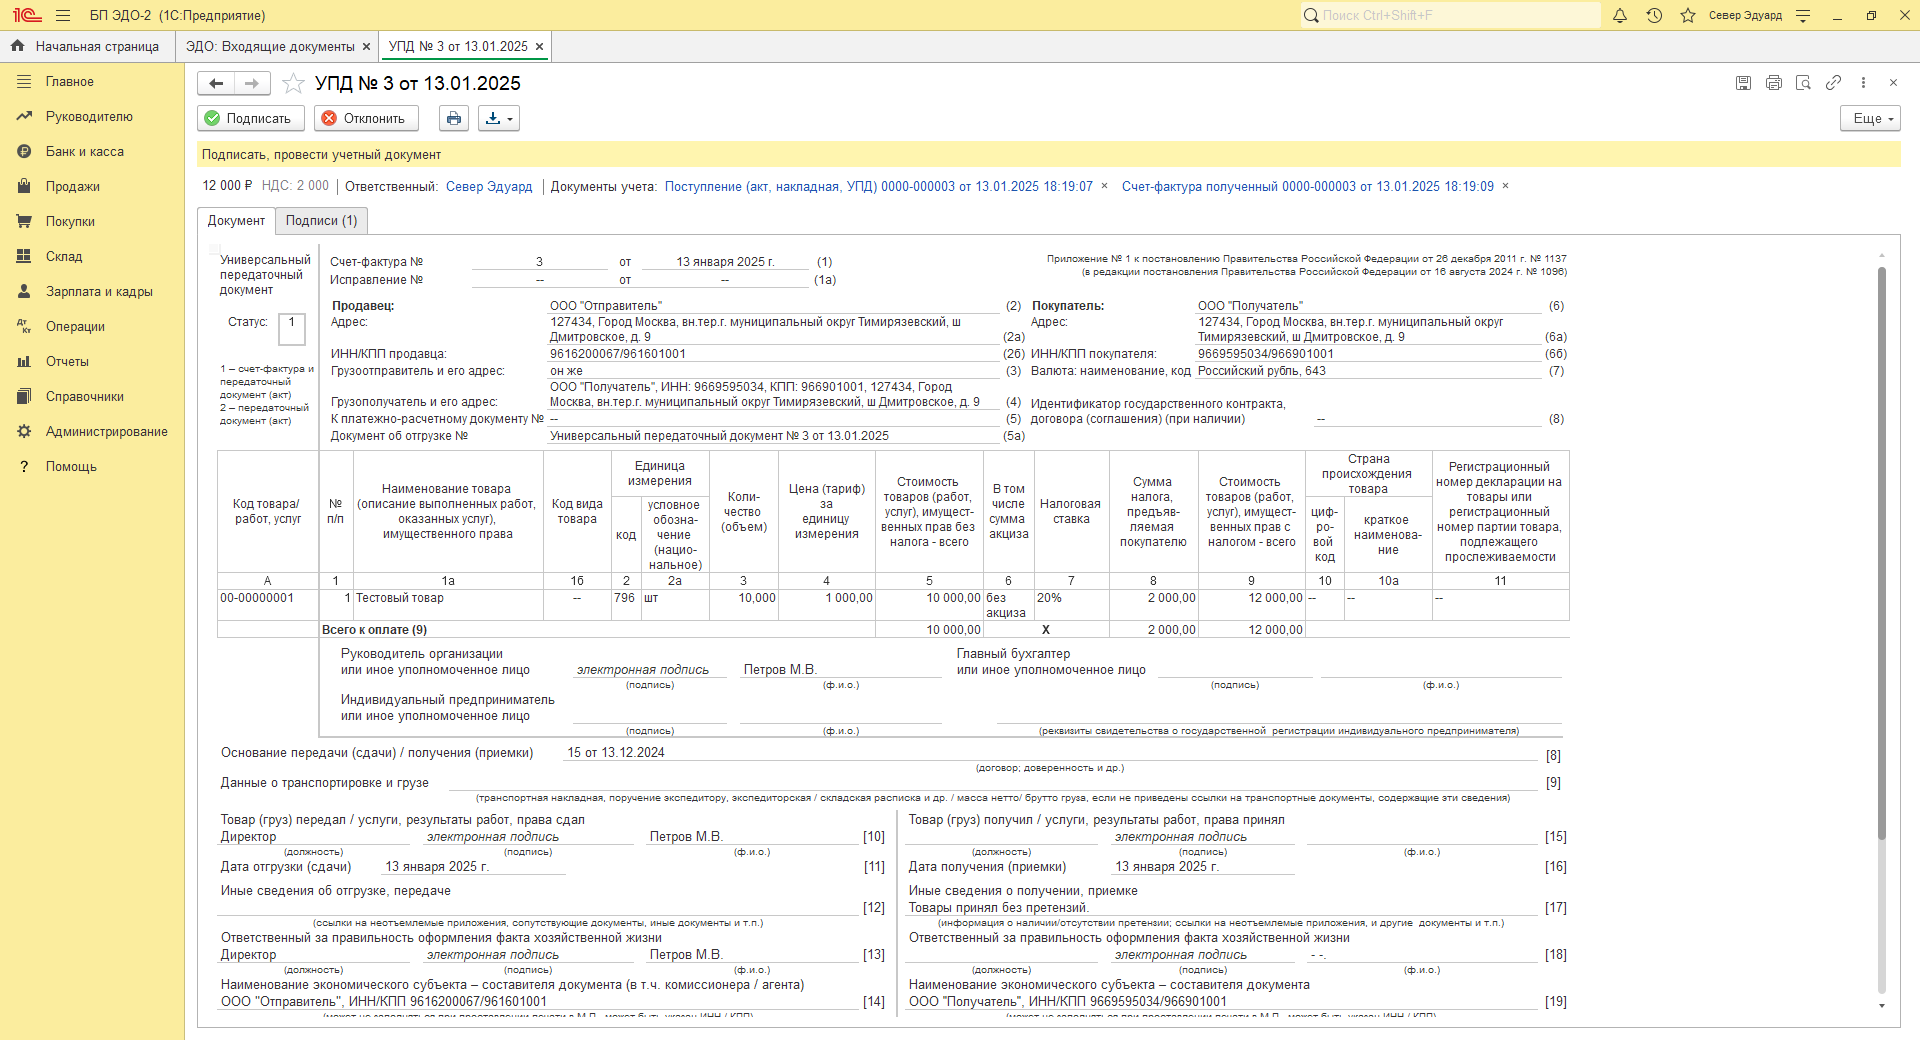
Task: Open the history clock icon
Action: [1654, 15]
